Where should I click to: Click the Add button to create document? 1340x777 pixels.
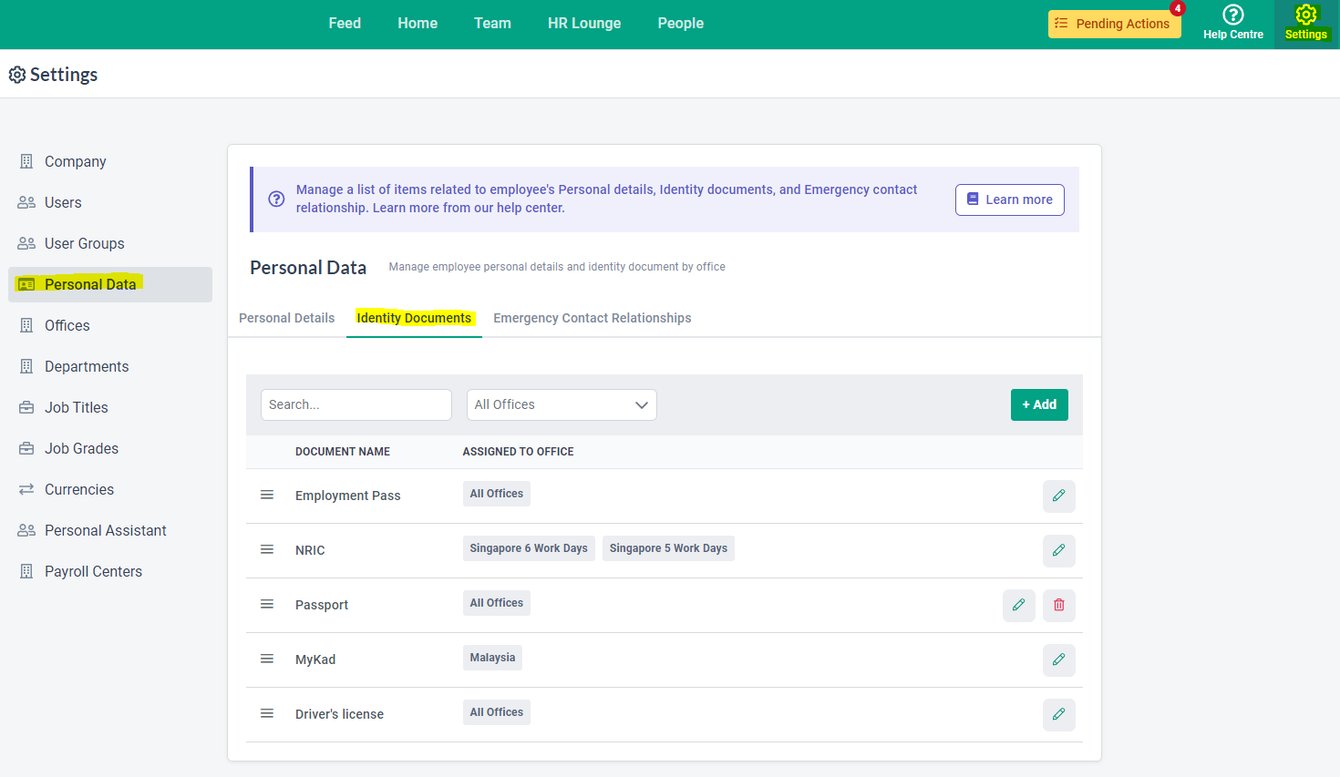click(x=1039, y=404)
